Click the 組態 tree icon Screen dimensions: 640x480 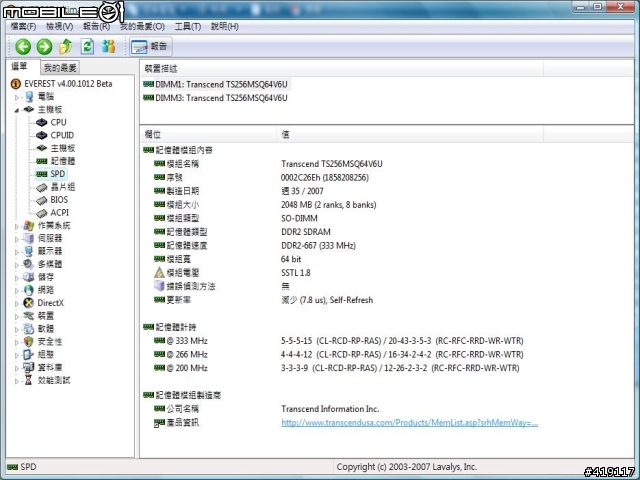(x=29, y=355)
